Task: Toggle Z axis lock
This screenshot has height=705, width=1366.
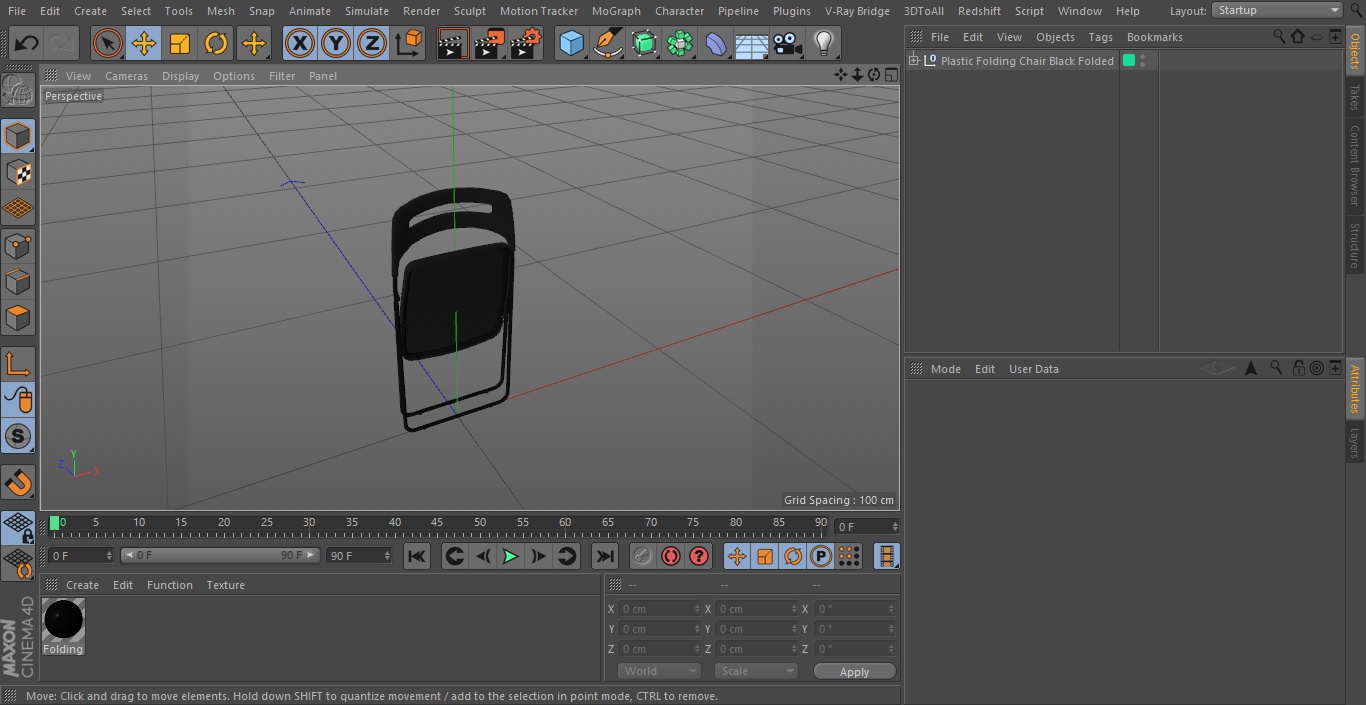Action: 372,44
